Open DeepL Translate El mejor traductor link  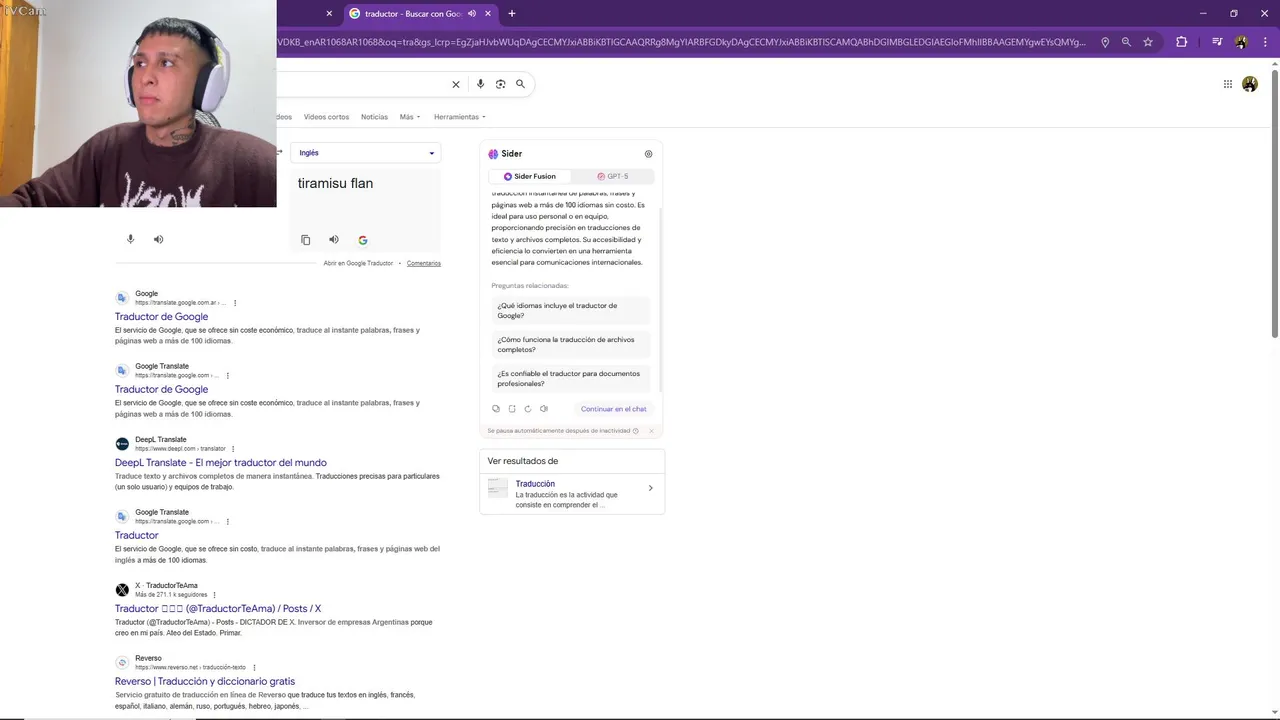point(220,463)
